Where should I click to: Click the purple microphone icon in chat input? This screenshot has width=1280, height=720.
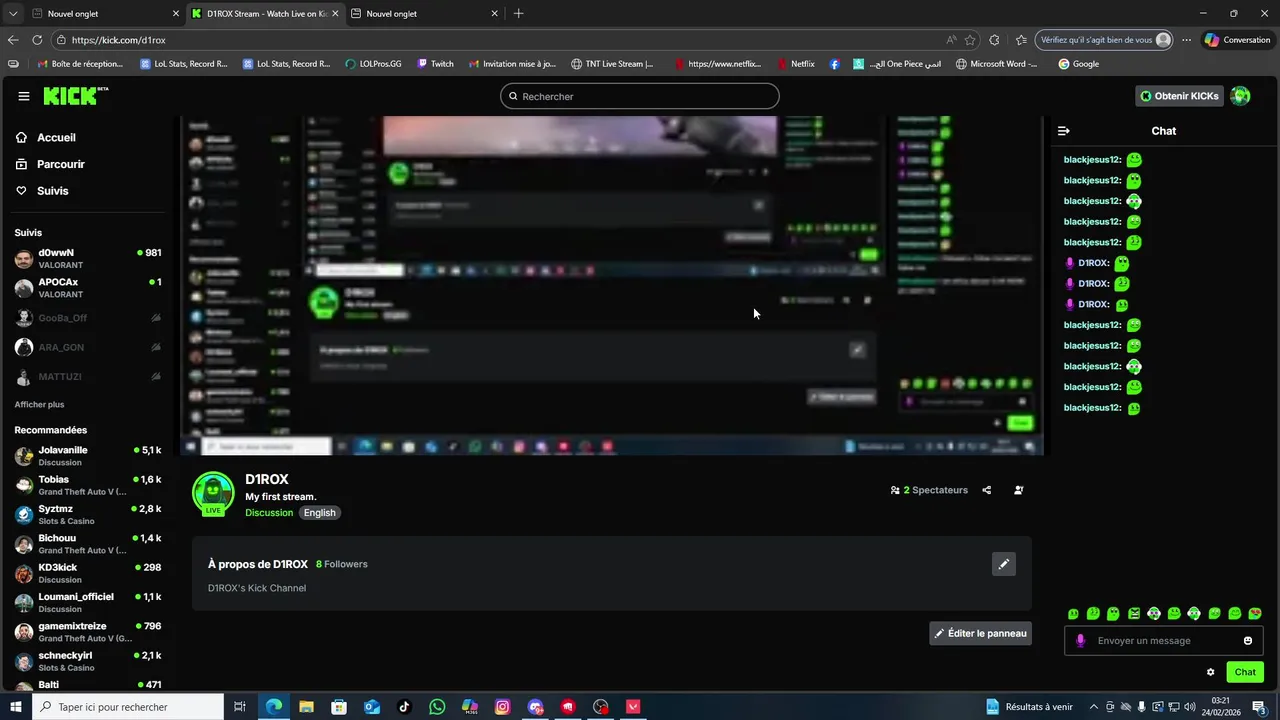[x=1080, y=641]
